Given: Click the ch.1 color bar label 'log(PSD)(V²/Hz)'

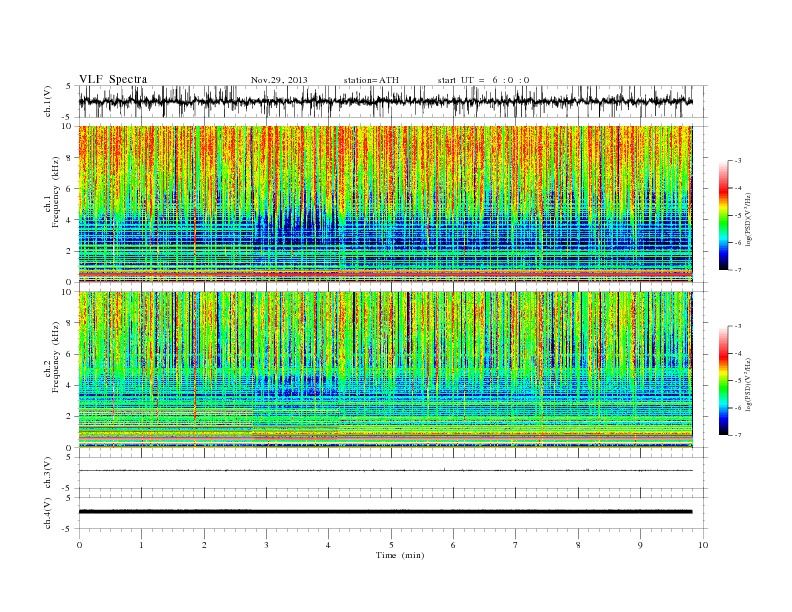Looking at the screenshot, I should point(748,219).
